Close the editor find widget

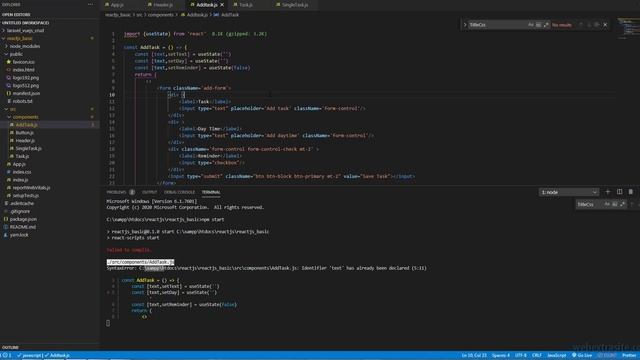tap(605, 25)
